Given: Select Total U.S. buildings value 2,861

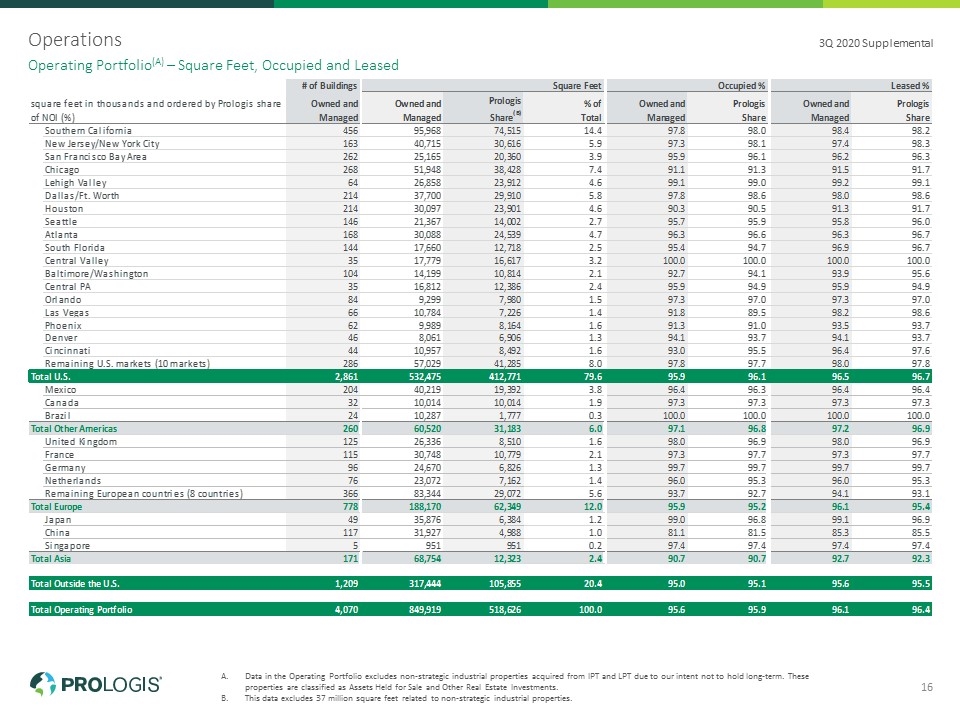Looking at the screenshot, I should [347, 377].
